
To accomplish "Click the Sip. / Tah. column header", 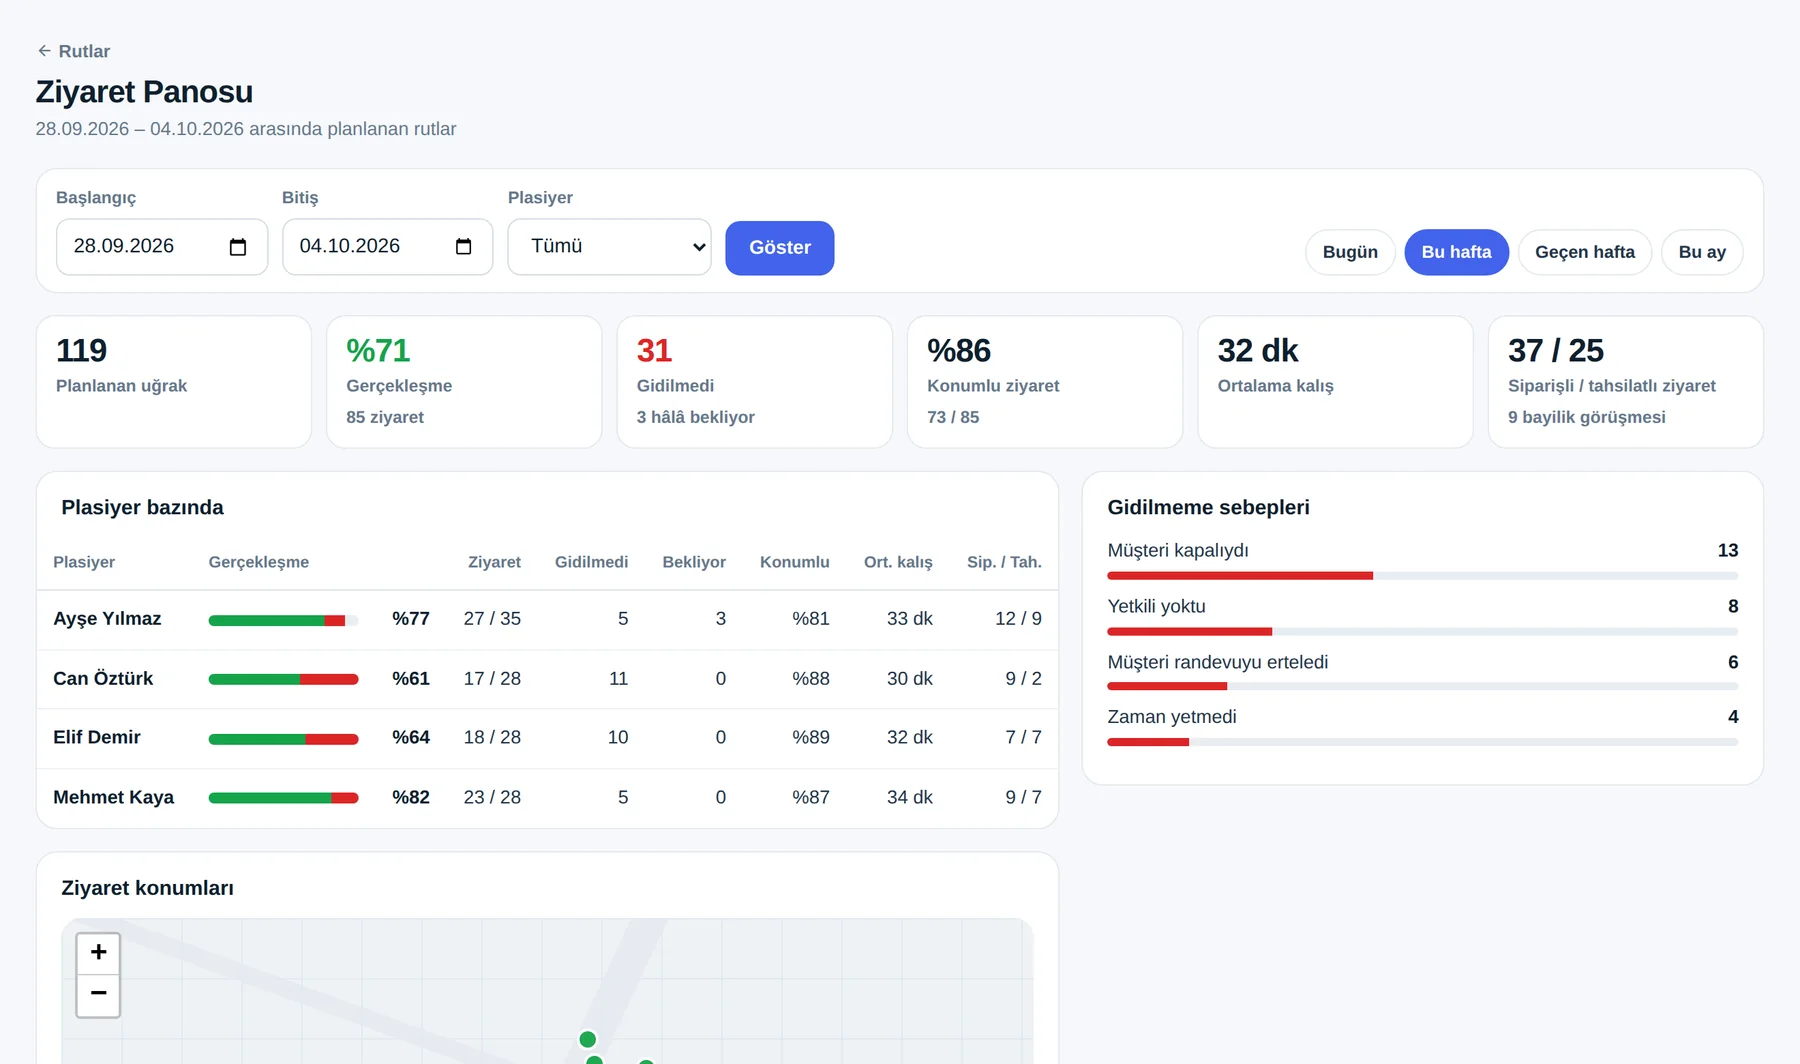I will point(1004,562).
